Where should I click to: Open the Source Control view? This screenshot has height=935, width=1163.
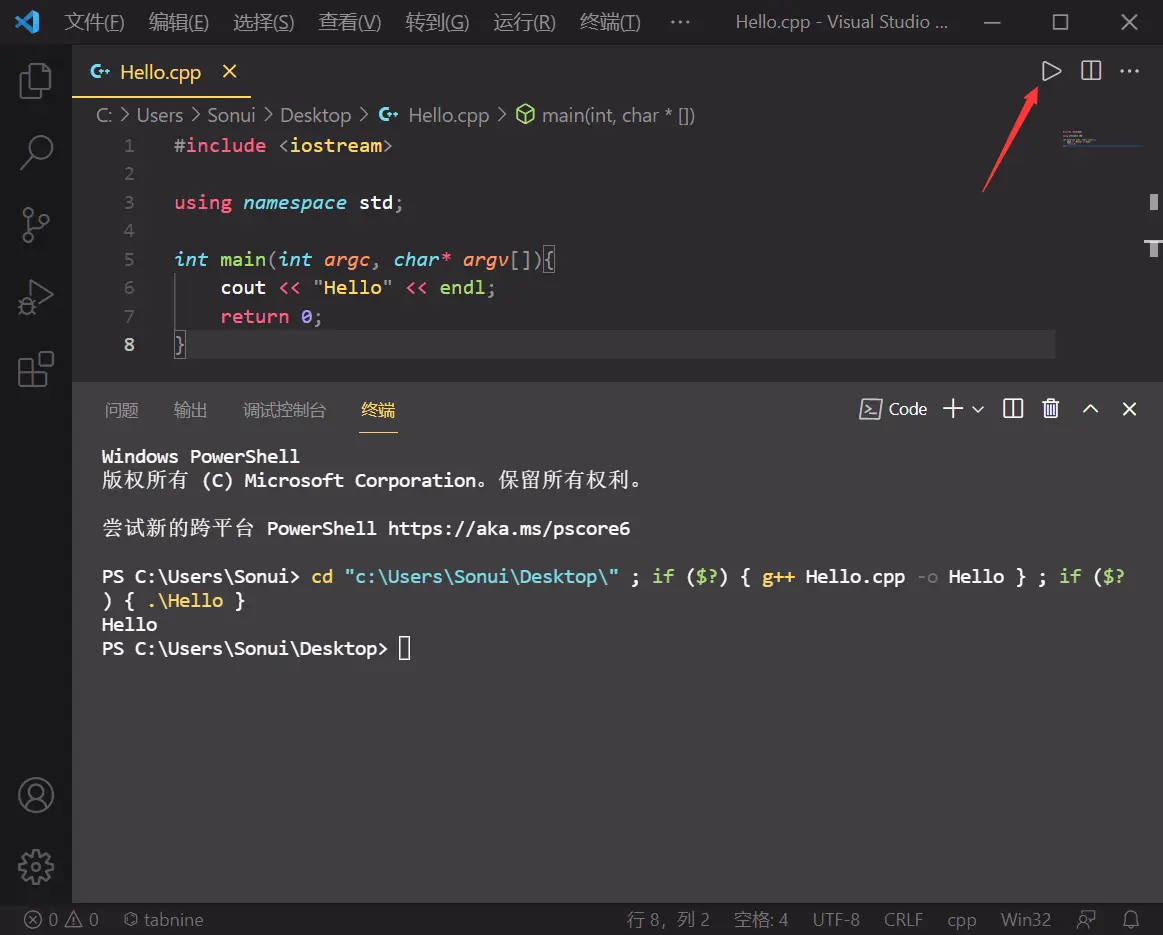(x=36, y=225)
